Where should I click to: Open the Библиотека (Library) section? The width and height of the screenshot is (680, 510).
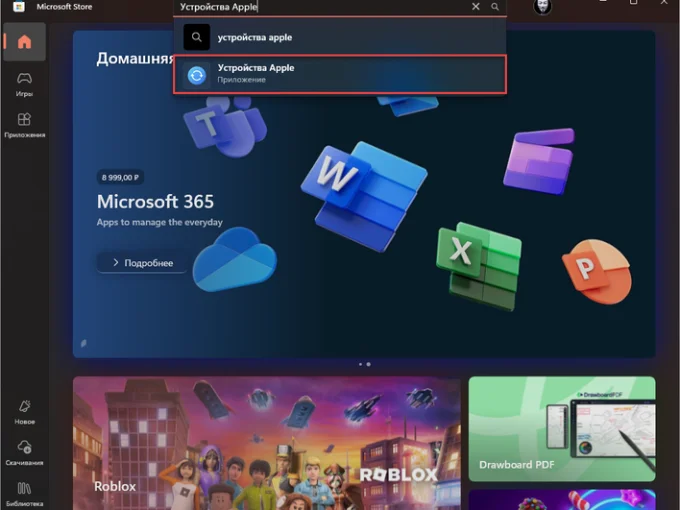(24, 494)
